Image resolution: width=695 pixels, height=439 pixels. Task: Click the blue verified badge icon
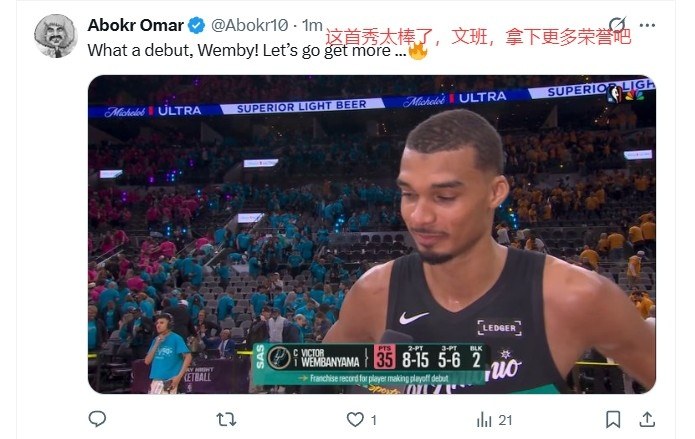(196, 25)
